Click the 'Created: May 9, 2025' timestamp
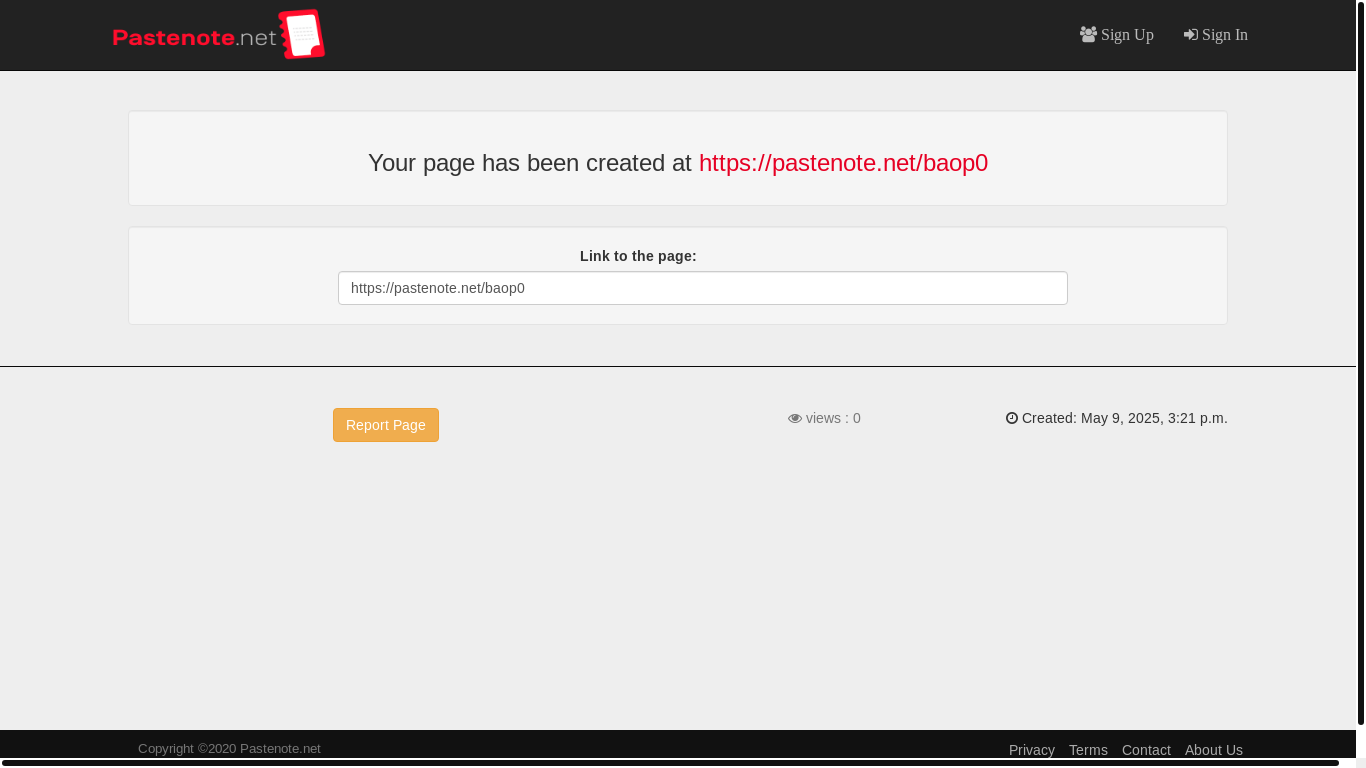 coord(1125,418)
